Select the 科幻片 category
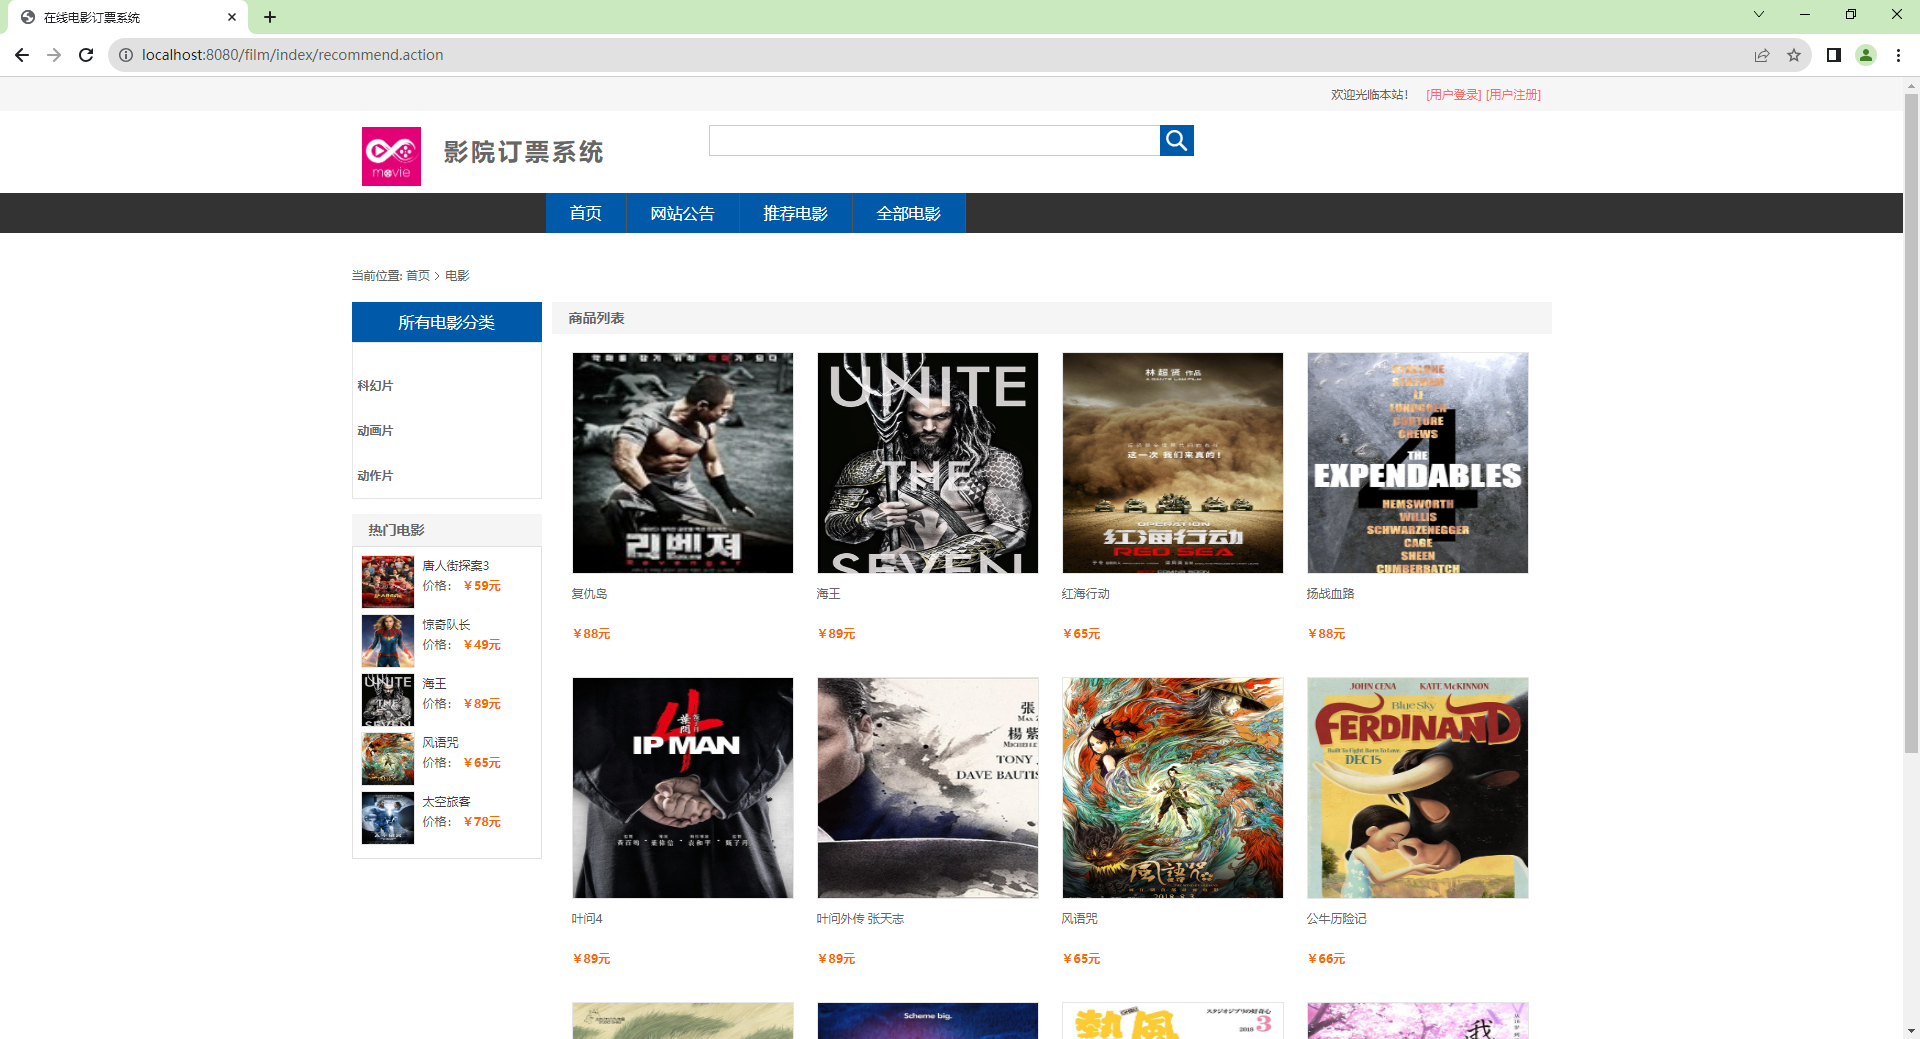 (375, 386)
